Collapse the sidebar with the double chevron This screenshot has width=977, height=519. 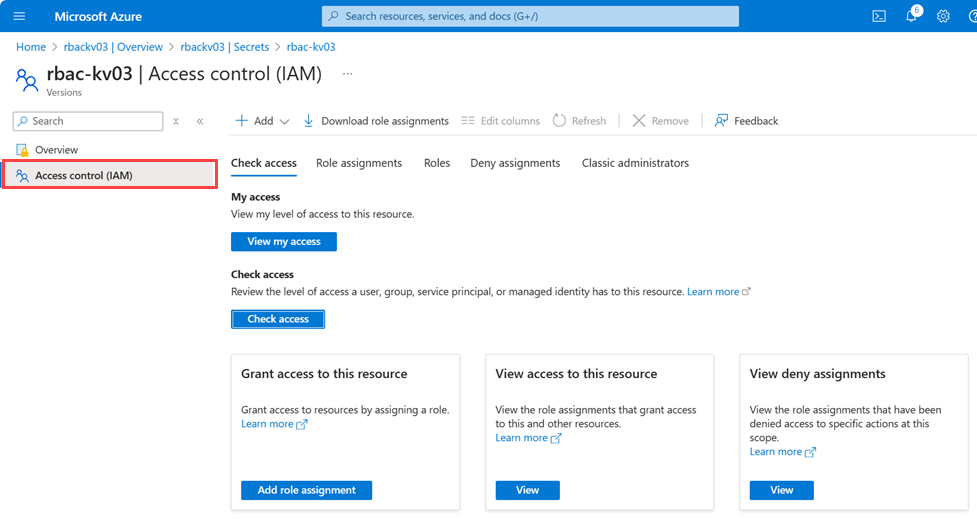coord(200,121)
